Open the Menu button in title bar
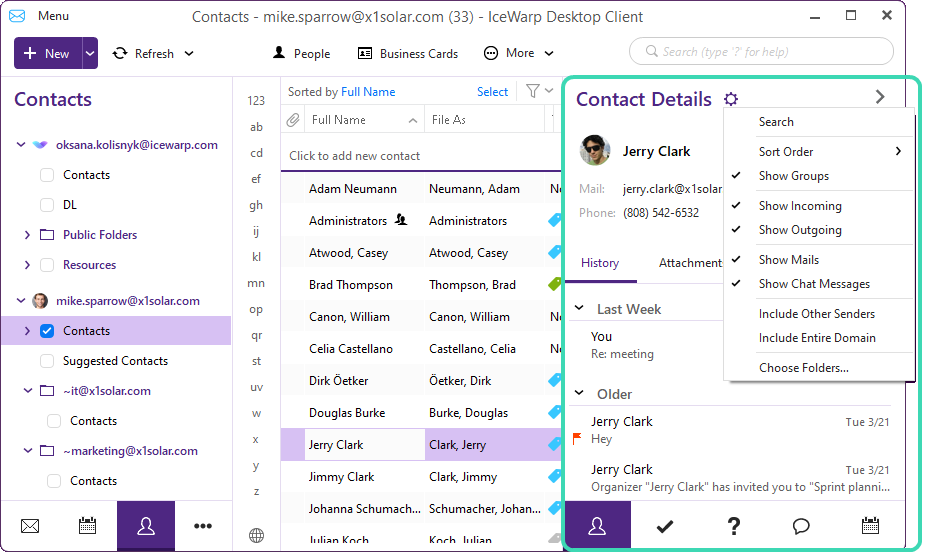Viewport: 930px width, 552px height. coord(53,16)
